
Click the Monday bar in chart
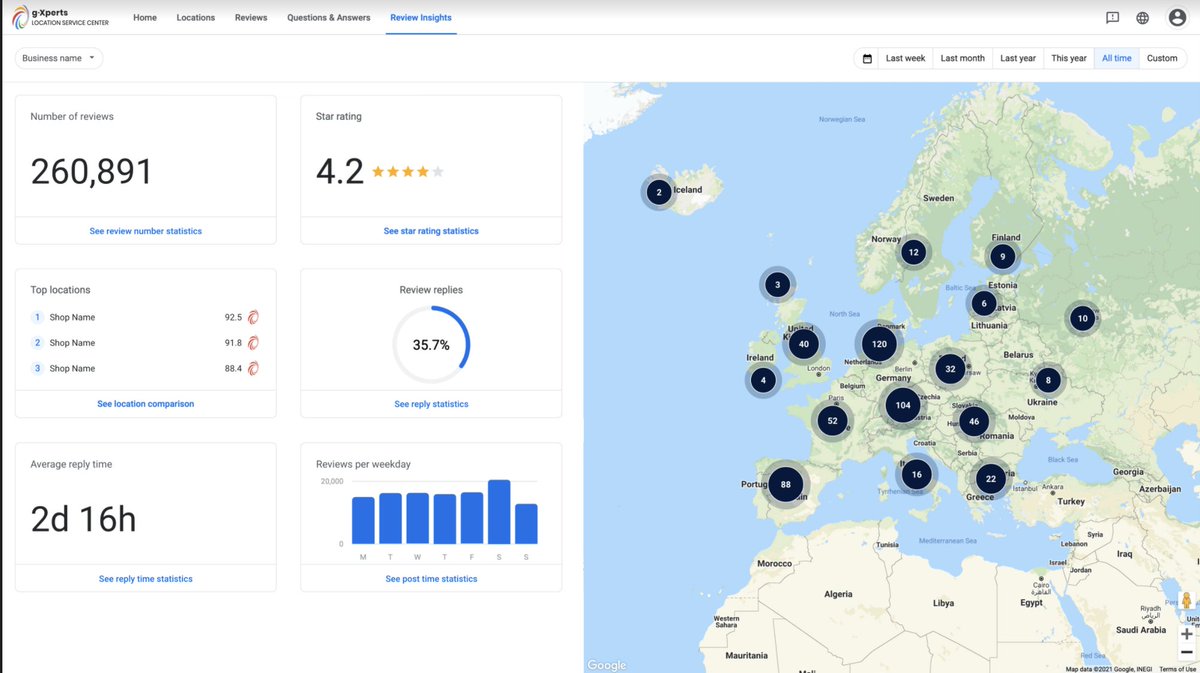pyautogui.click(x=363, y=521)
